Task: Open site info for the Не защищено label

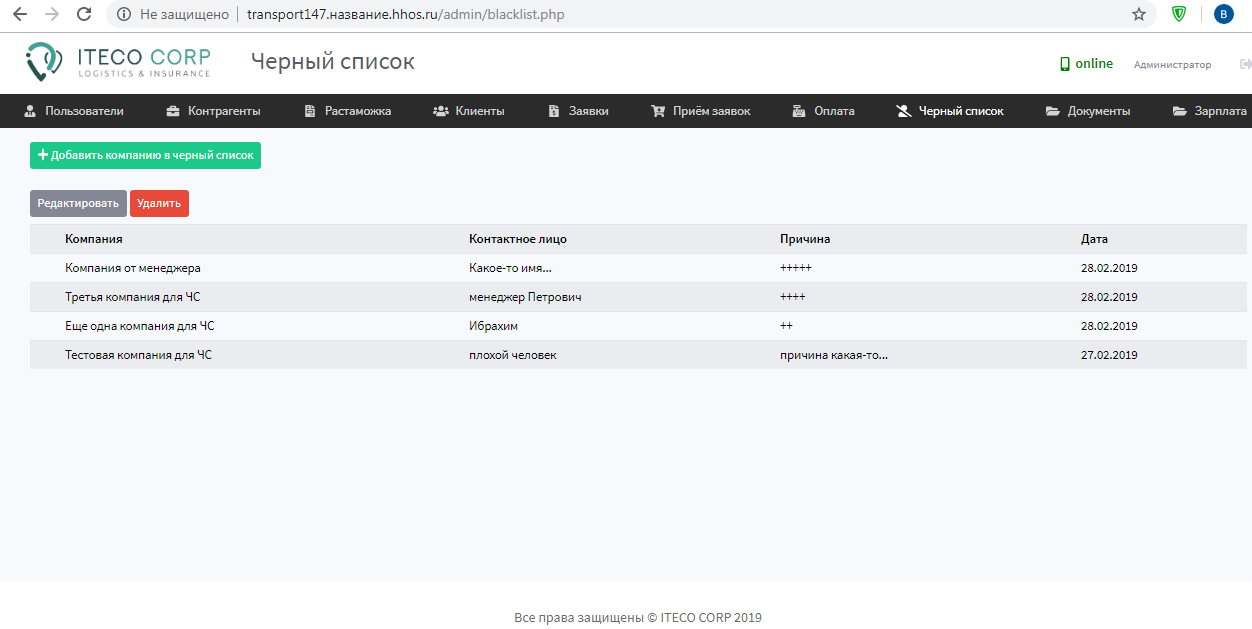Action: (x=173, y=14)
